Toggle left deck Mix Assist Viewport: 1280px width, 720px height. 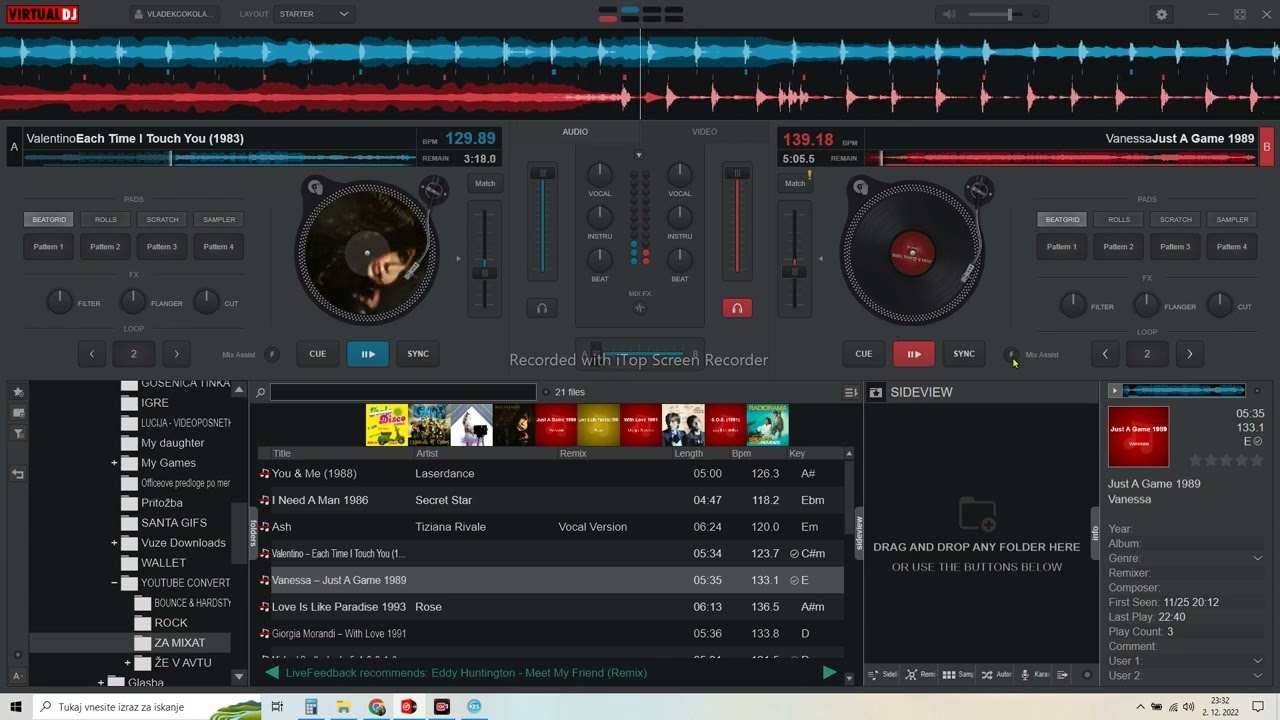(271, 354)
